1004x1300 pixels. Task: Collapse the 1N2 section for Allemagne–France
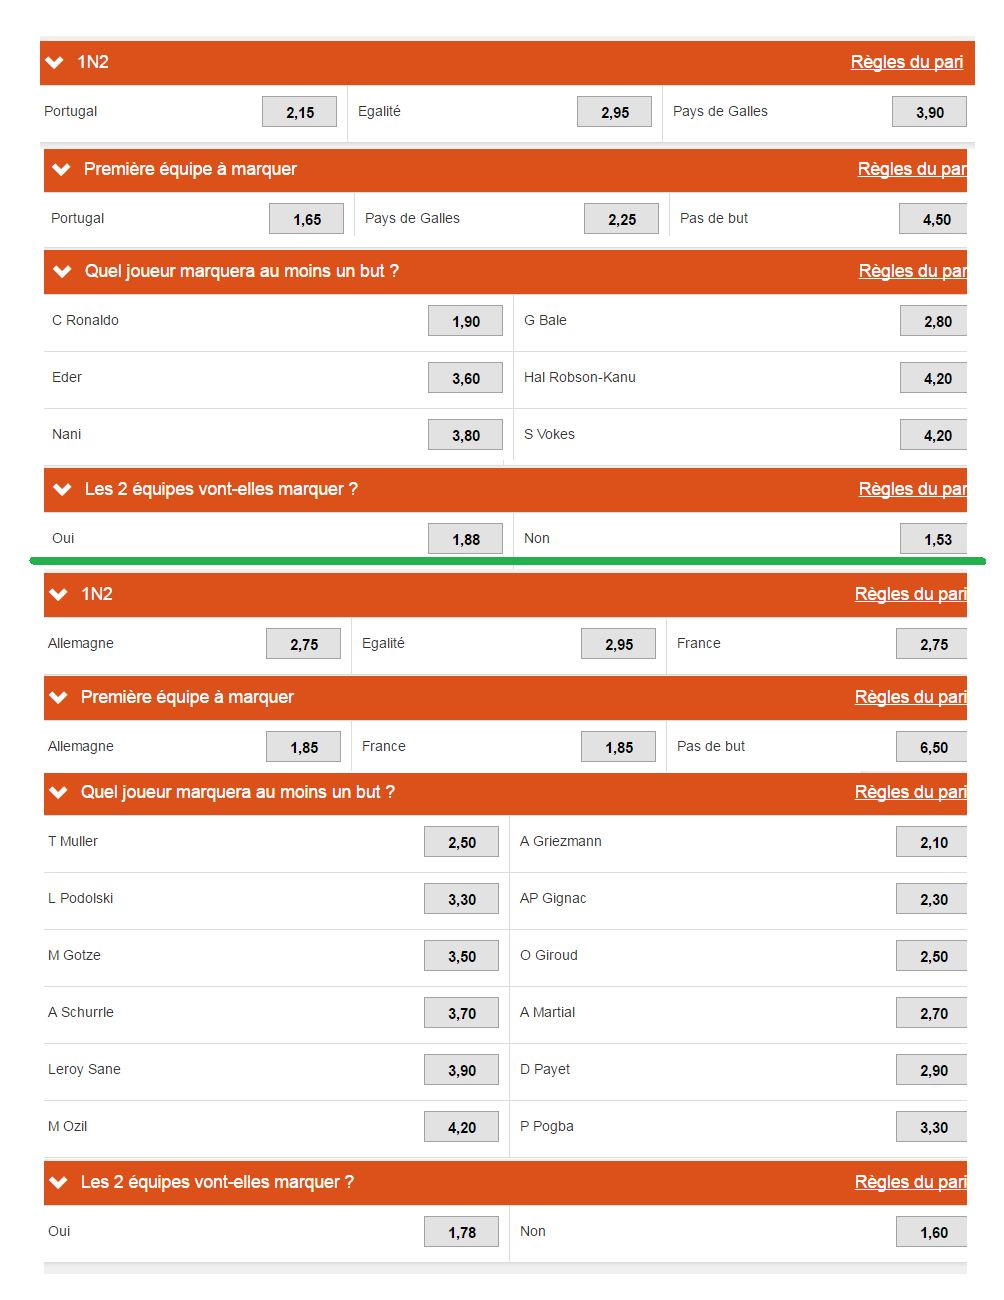pyautogui.click(x=59, y=595)
